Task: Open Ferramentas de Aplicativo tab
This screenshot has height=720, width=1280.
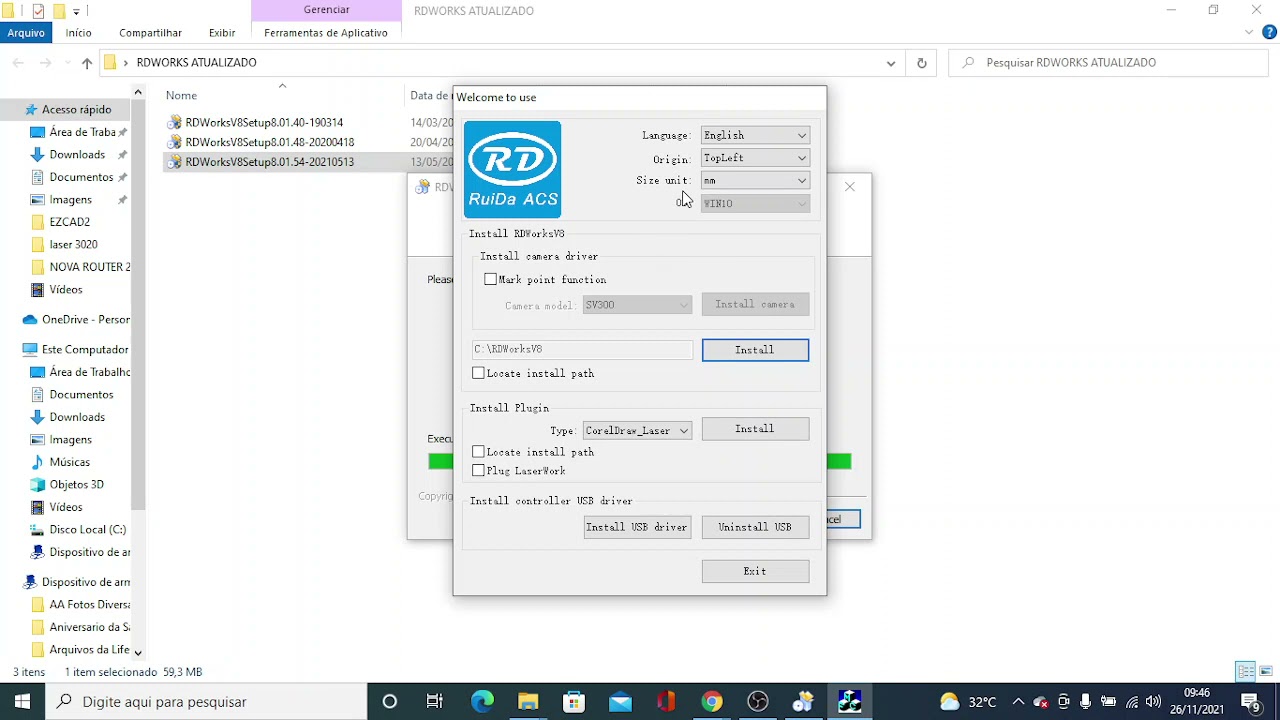Action: [x=326, y=33]
